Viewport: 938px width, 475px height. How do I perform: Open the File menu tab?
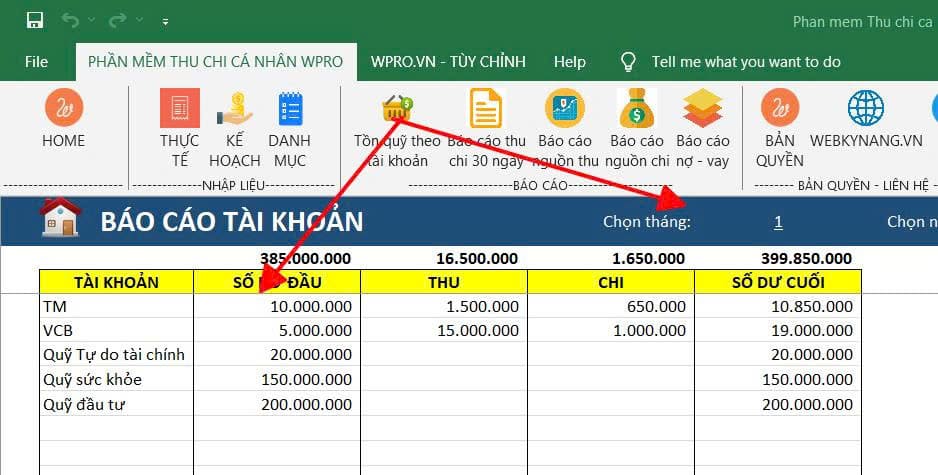pos(36,62)
